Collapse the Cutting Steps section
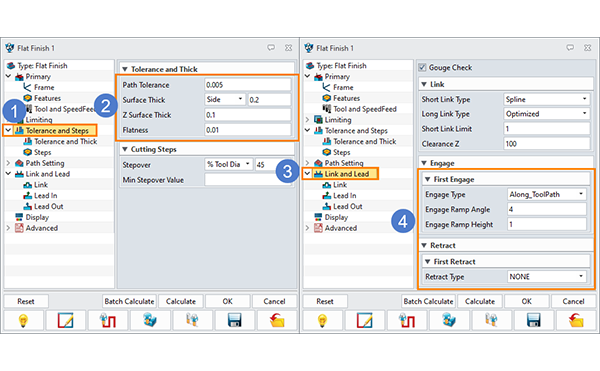600x371 pixels. click(125, 149)
